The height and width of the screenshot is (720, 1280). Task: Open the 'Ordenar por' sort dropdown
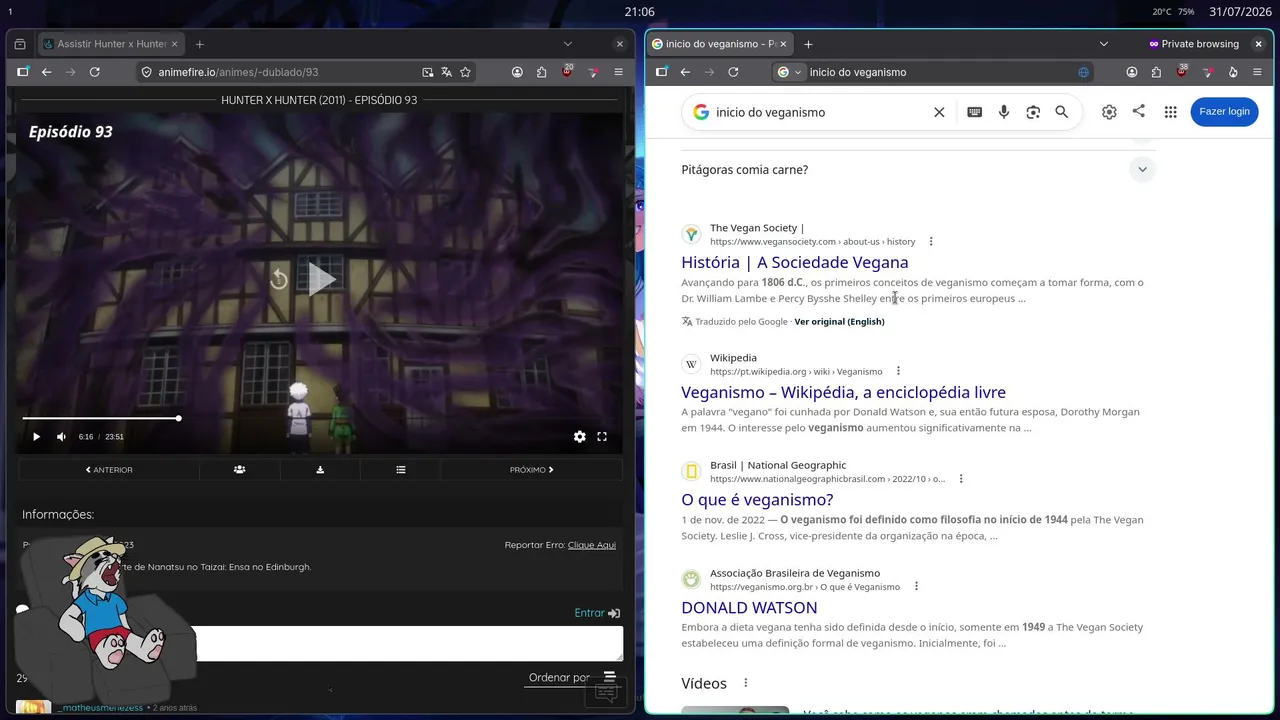click(x=572, y=678)
